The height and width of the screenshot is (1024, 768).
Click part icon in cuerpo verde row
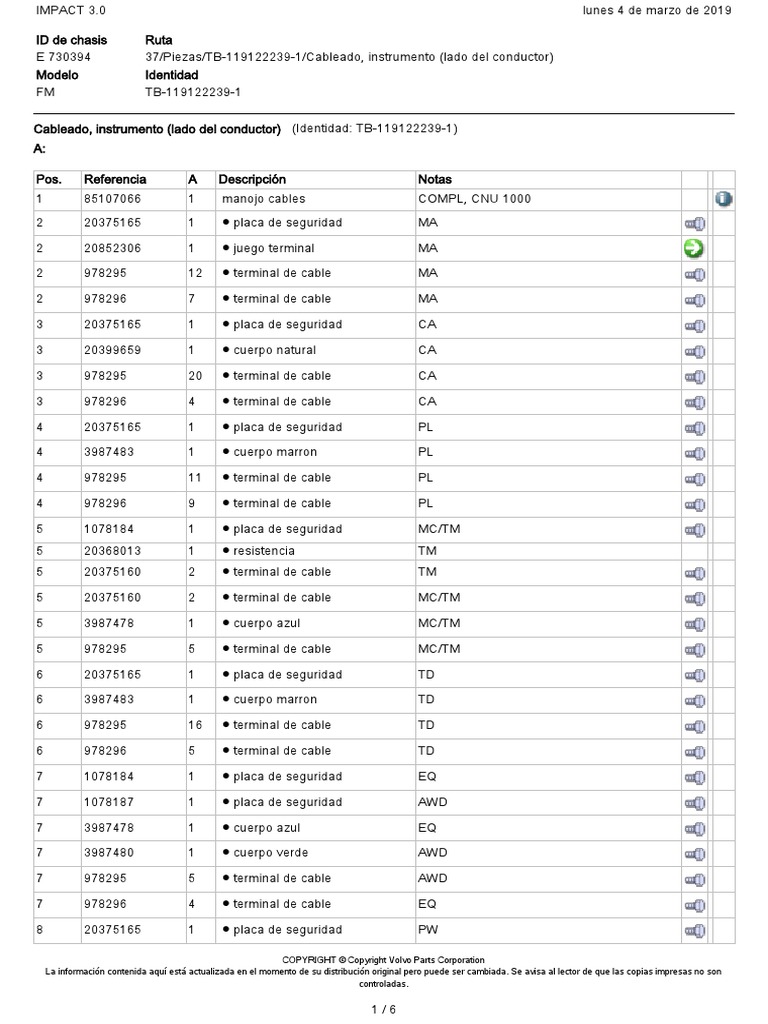click(x=694, y=854)
